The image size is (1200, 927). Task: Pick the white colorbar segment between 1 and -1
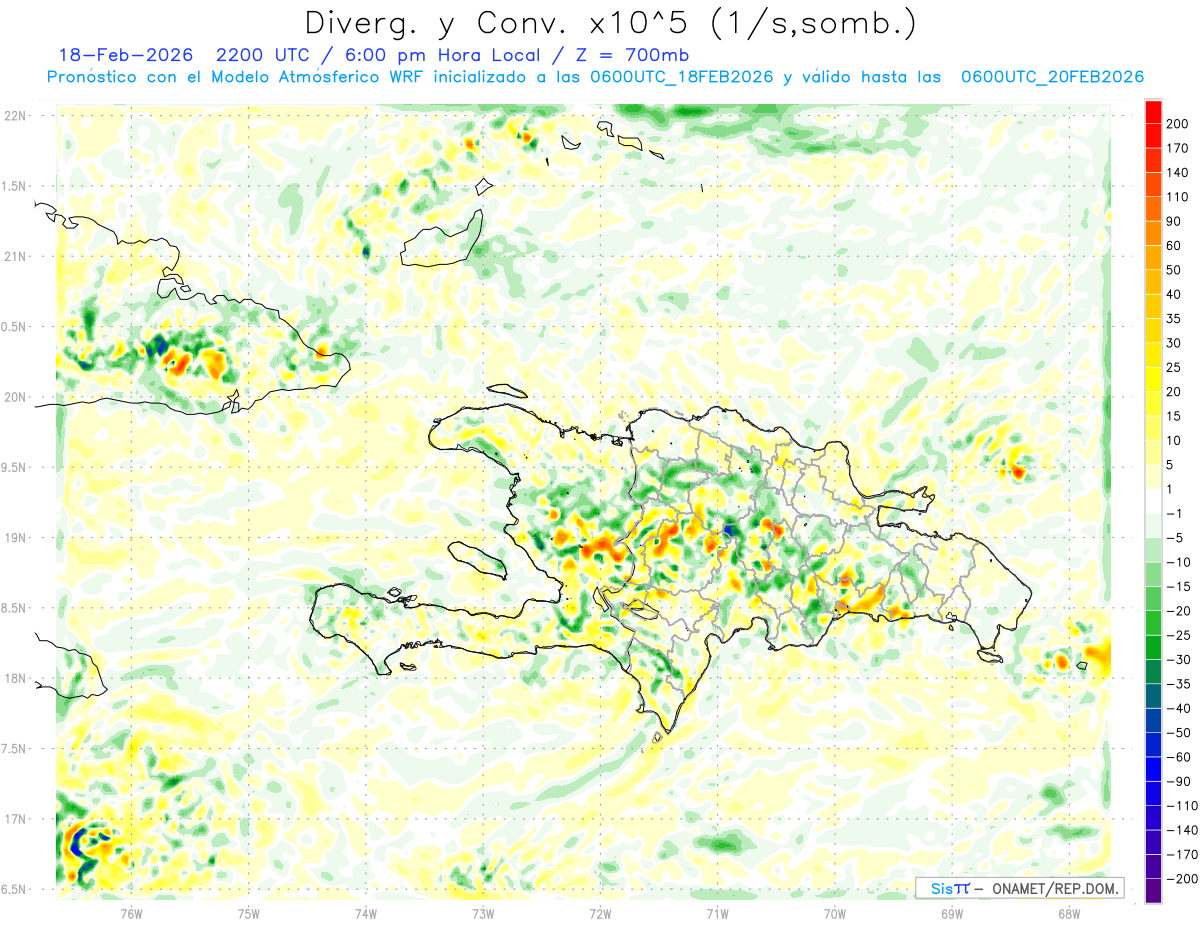(x=1153, y=502)
